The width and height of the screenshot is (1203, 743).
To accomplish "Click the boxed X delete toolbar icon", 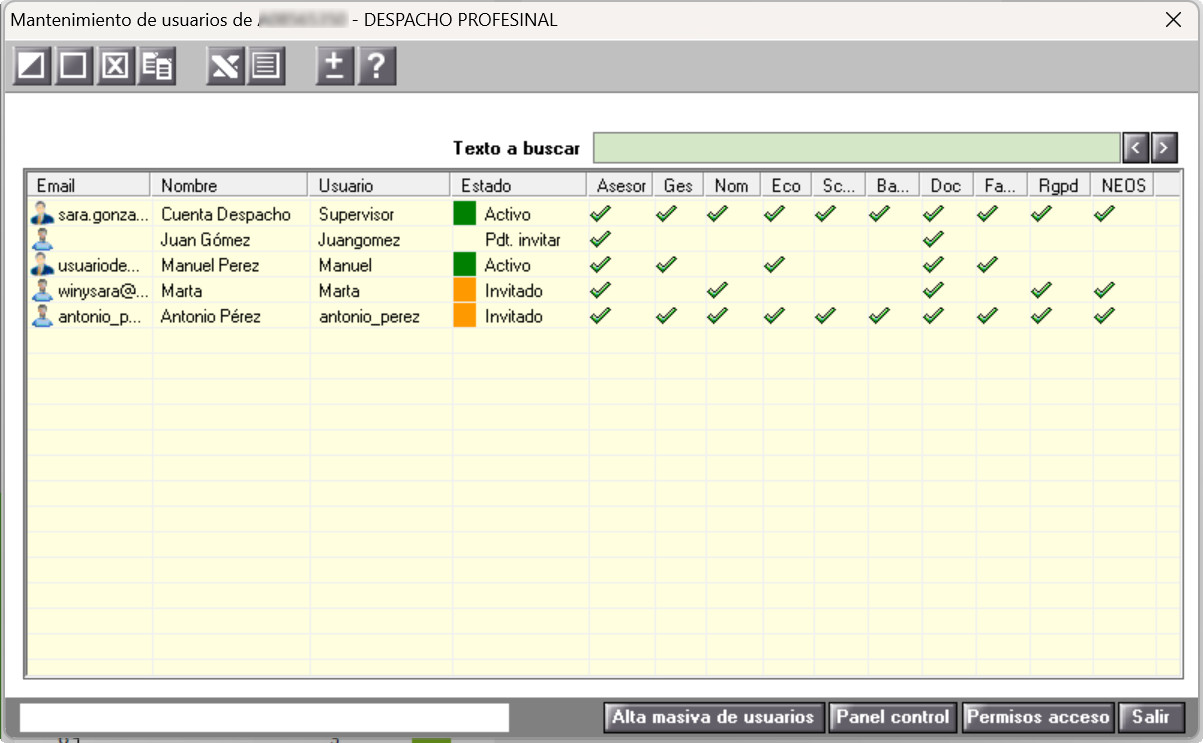I will pyautogui.click(x=116, y=67).
